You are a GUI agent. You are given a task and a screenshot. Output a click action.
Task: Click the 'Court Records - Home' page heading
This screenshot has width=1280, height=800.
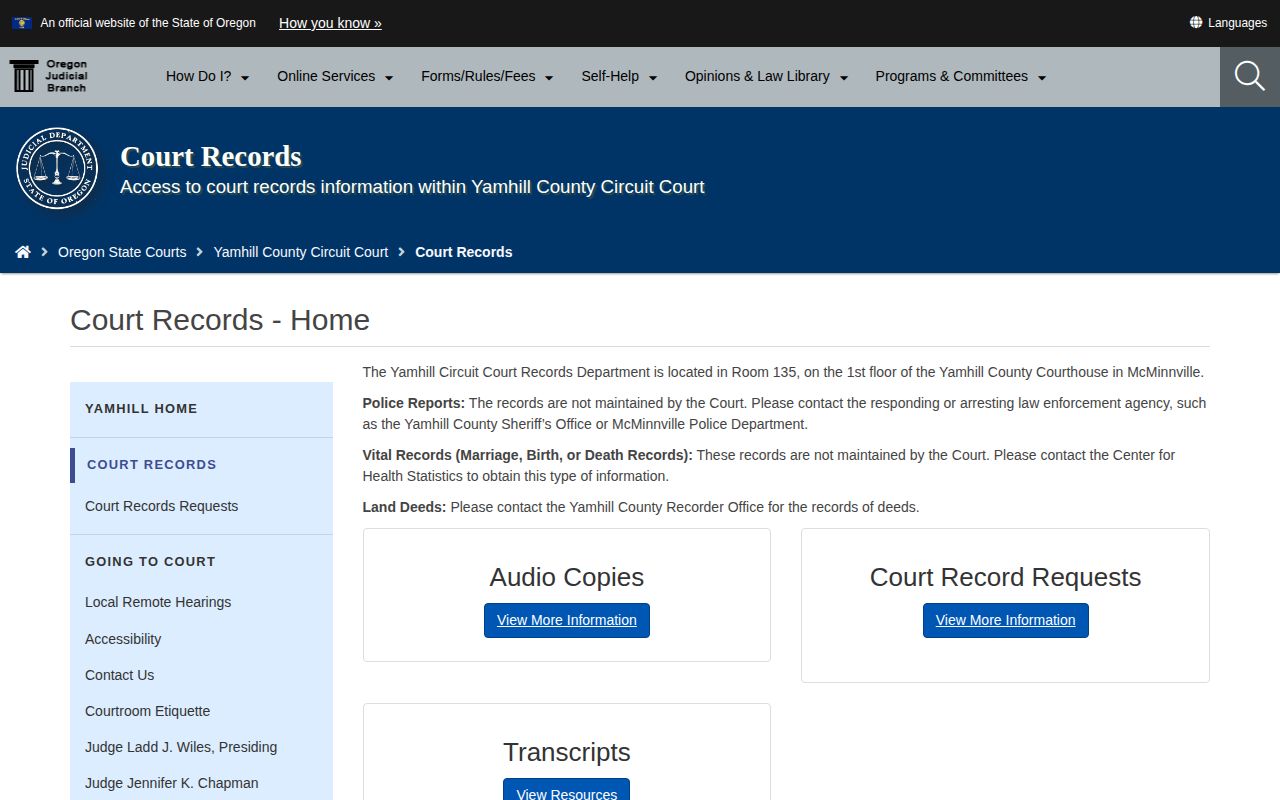220,320
